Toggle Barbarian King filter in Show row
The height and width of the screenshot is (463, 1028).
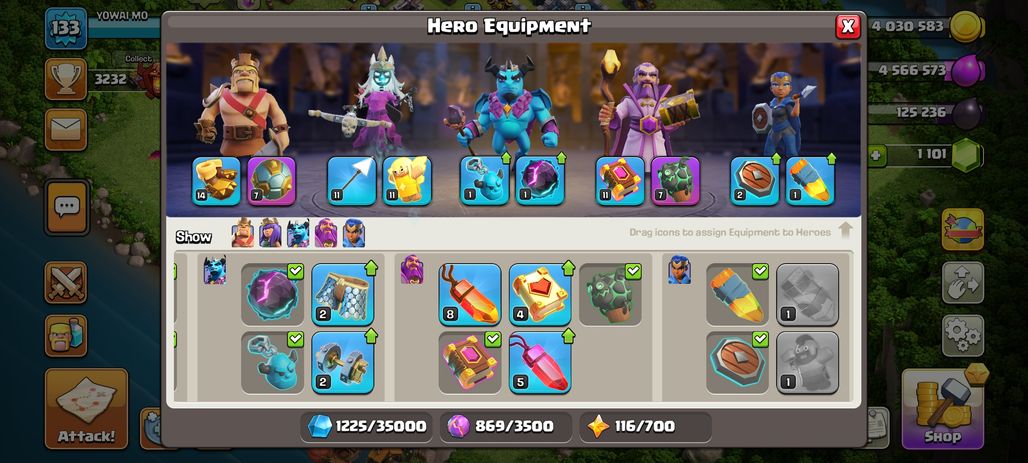[243, 233]
